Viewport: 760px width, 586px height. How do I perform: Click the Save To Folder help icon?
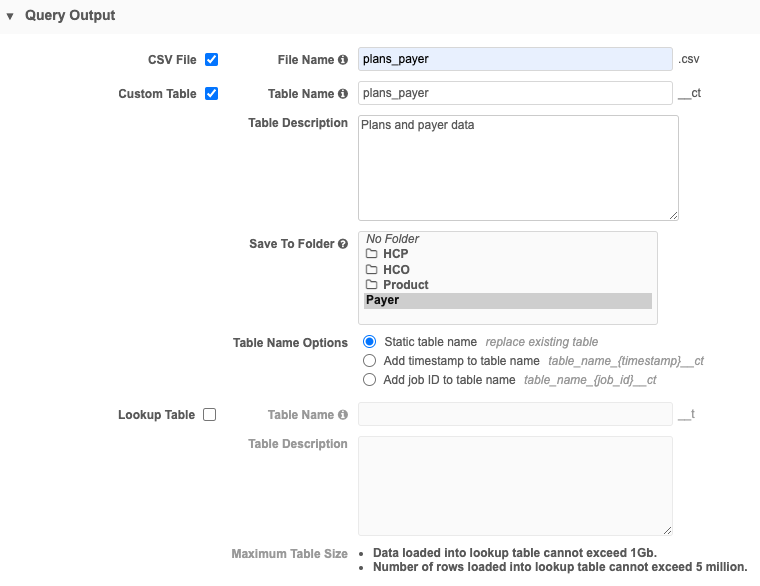[343, 244]
